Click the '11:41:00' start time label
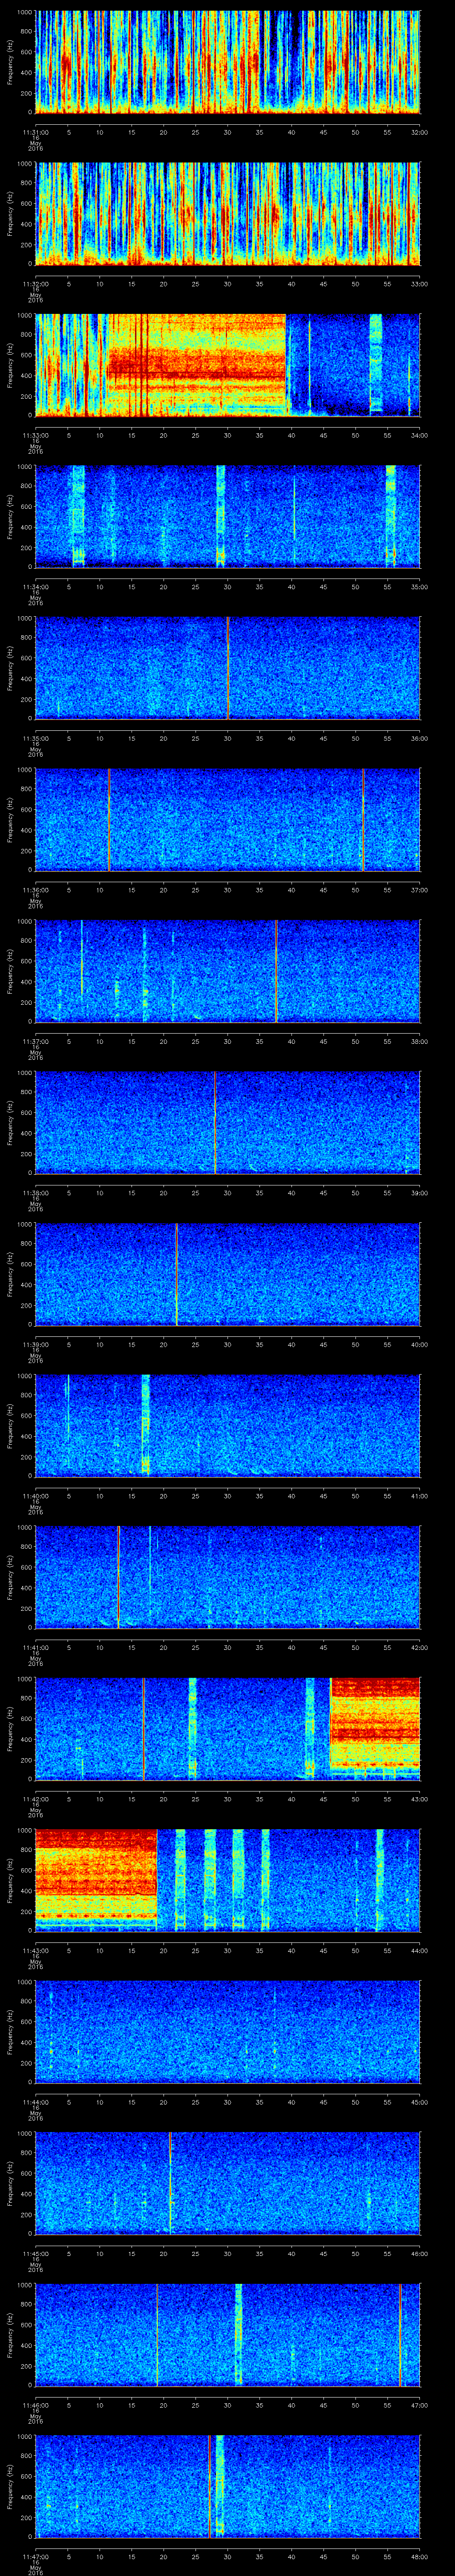Image resolution: width=455 pixels, height=2576 pixels. (35, 1647)
